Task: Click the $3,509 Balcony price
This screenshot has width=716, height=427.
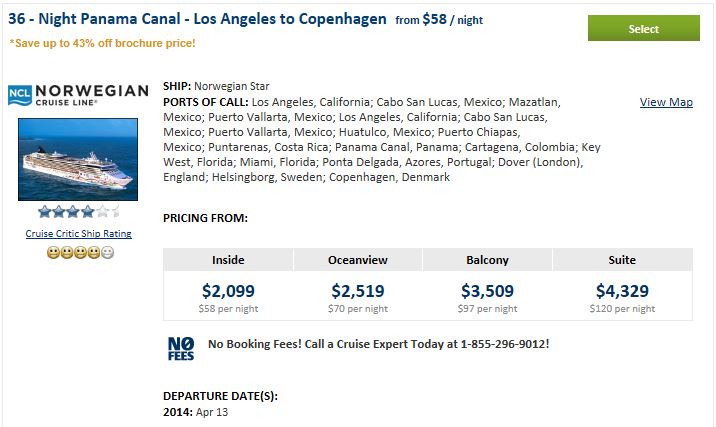Action: click(487, 291)
